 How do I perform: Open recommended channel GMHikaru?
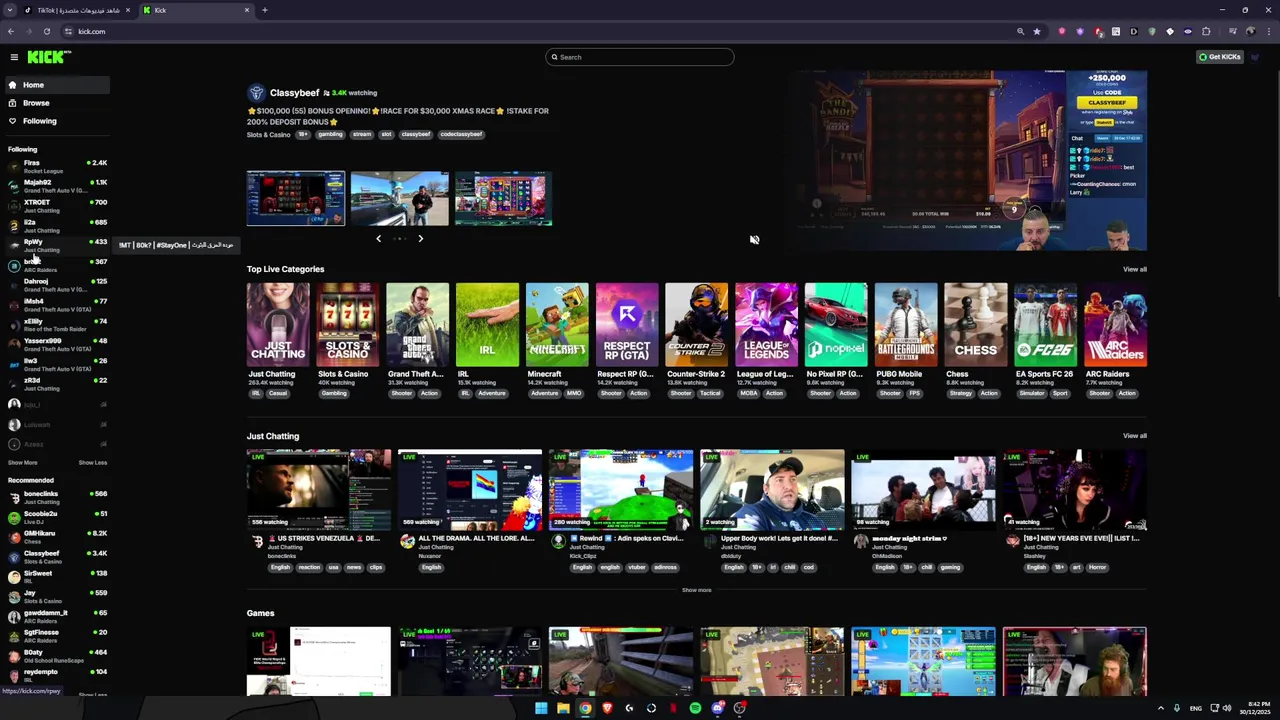click(55, 537)
